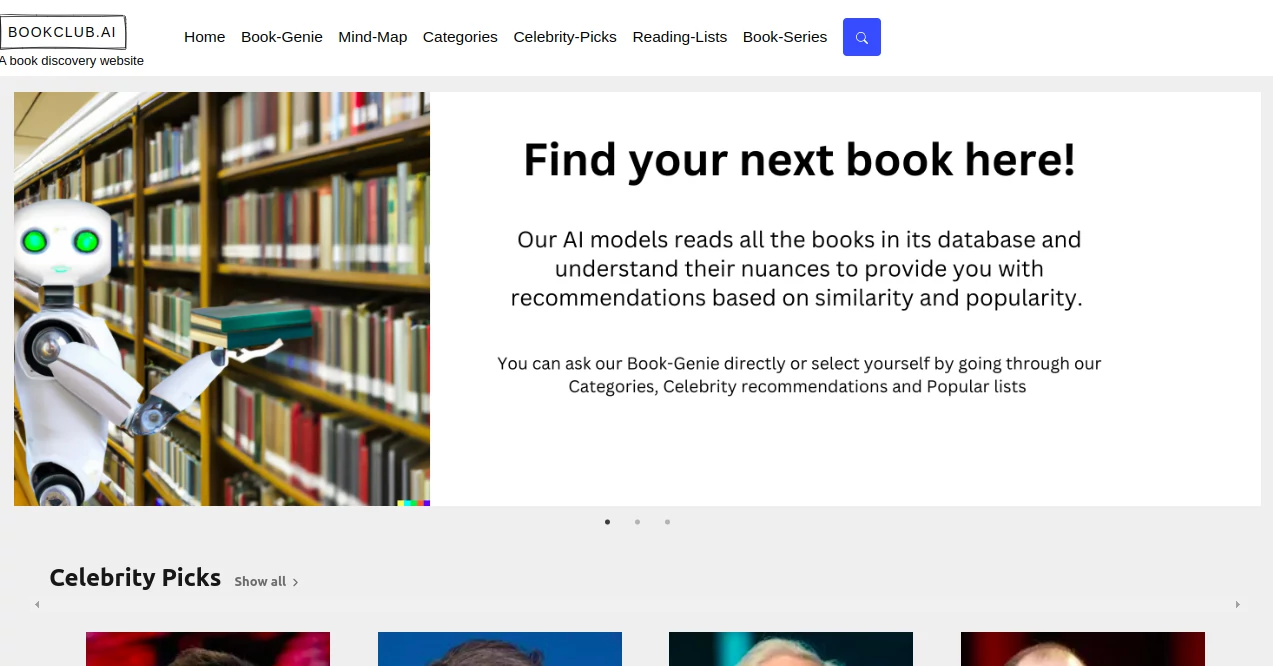Select the second carousel dot

coord(637,521)
